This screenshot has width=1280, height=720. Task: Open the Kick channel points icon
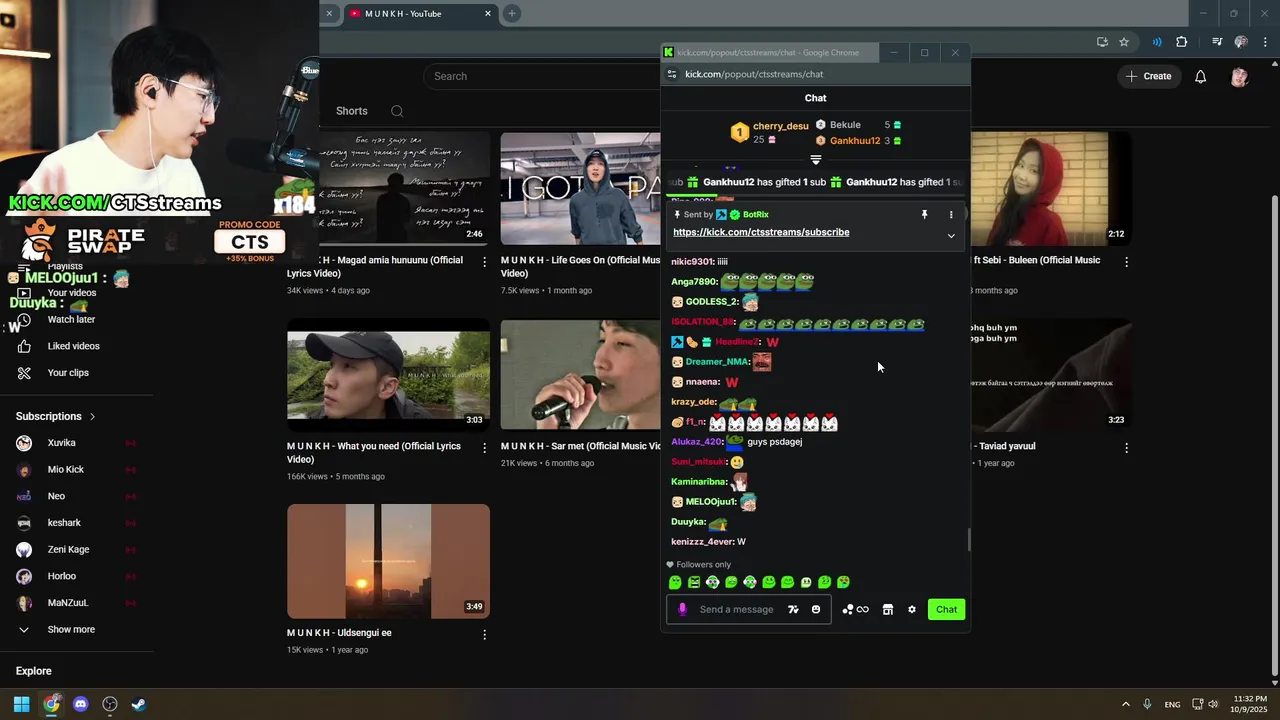tap(855, 609)
